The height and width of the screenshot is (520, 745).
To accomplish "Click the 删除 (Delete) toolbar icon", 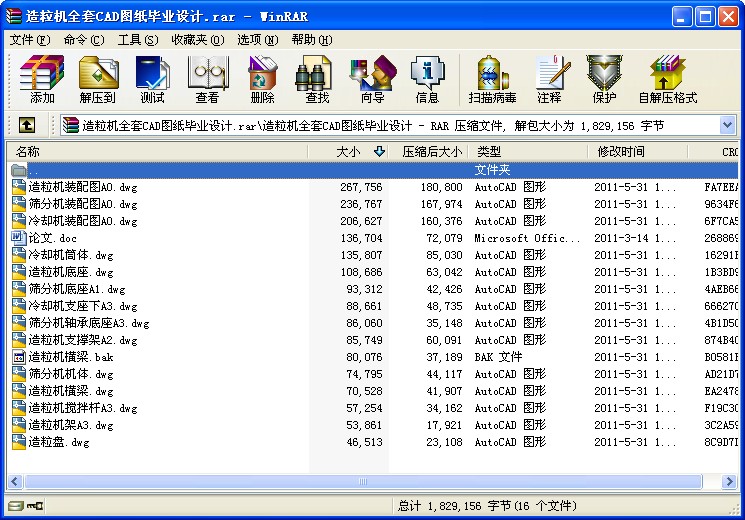I will point(262,79).
